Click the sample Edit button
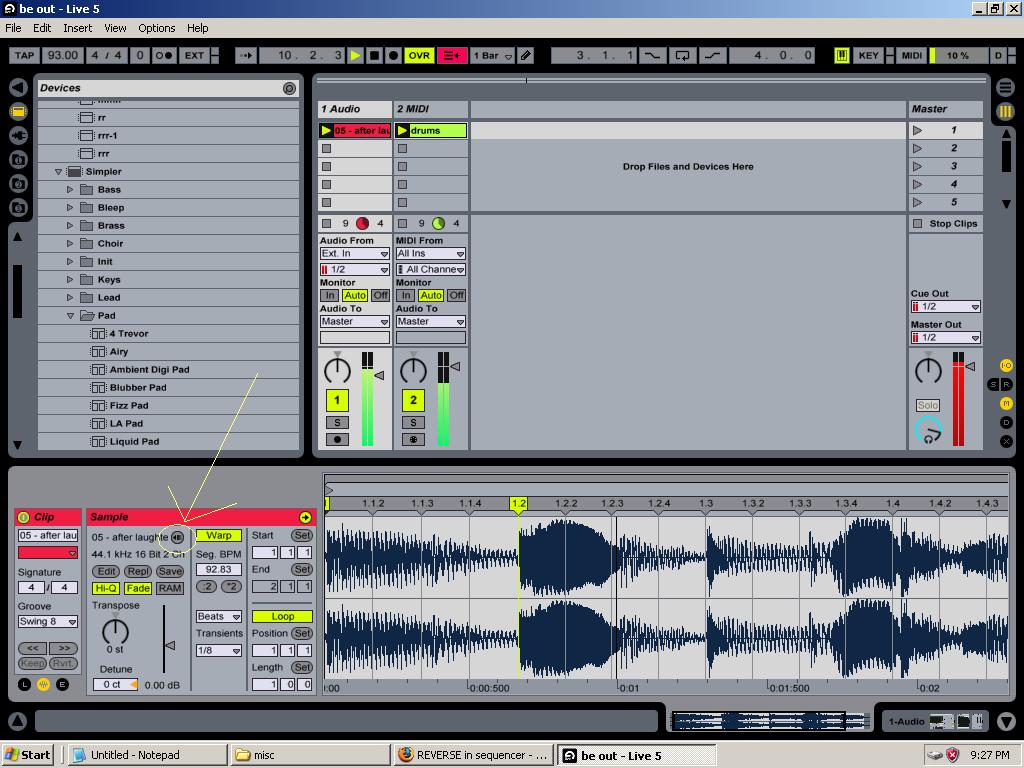Image resolution: width=1024 pixels, height=768 pixels. tap(106, 571)
